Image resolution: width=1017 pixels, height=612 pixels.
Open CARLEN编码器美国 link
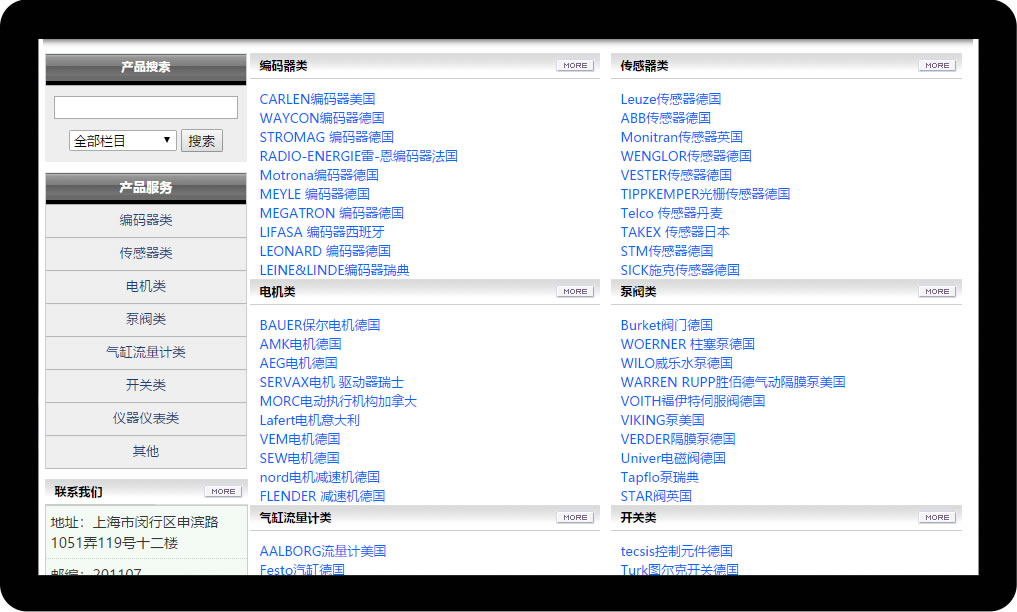(x=317, y=99)
